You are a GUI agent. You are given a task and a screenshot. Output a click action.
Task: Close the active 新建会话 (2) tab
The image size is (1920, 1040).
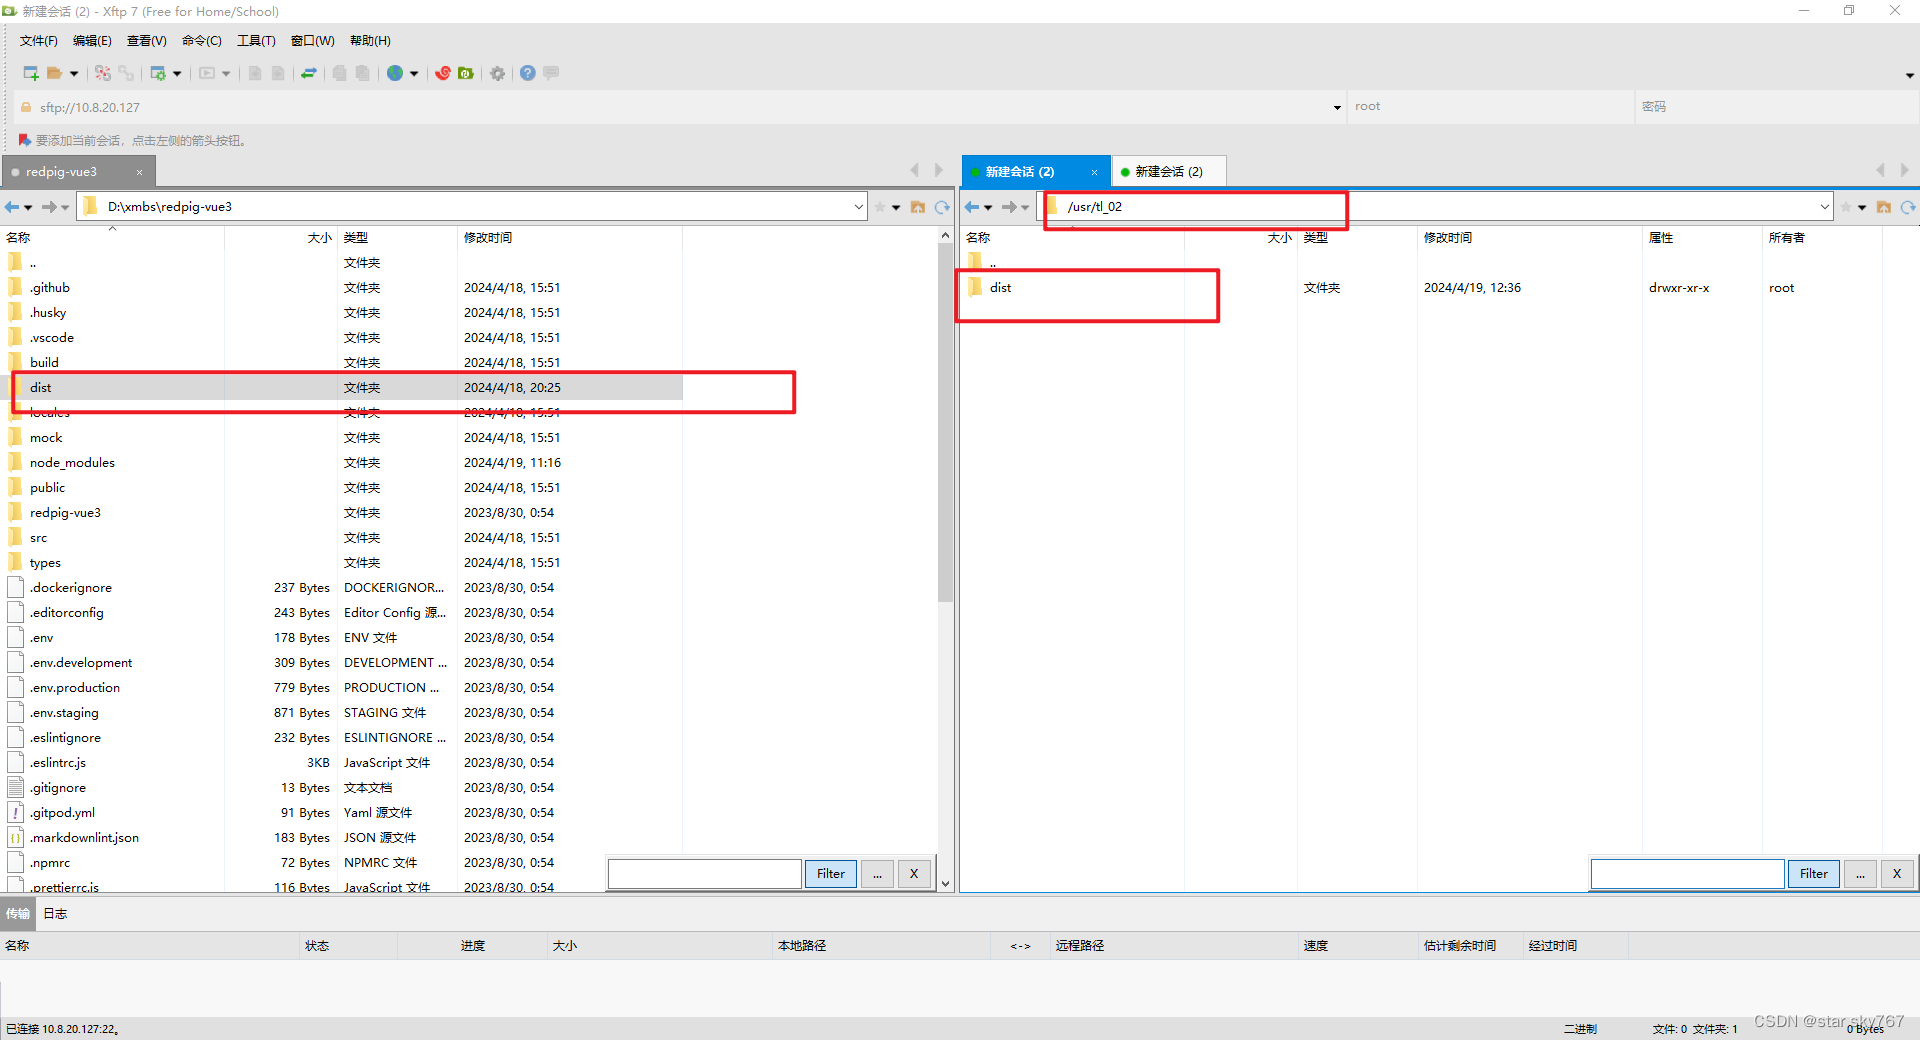(x=1094, y=172)
